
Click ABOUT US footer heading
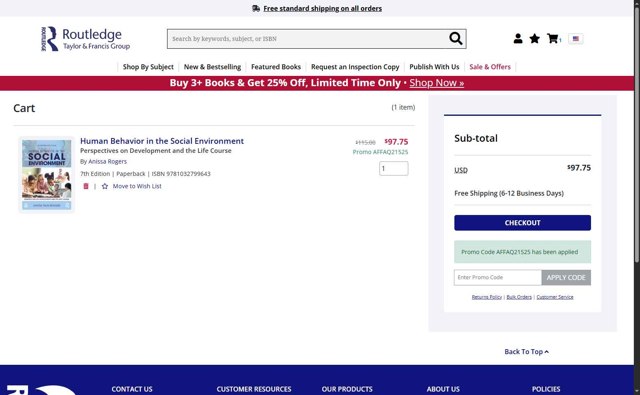[443, 389]
